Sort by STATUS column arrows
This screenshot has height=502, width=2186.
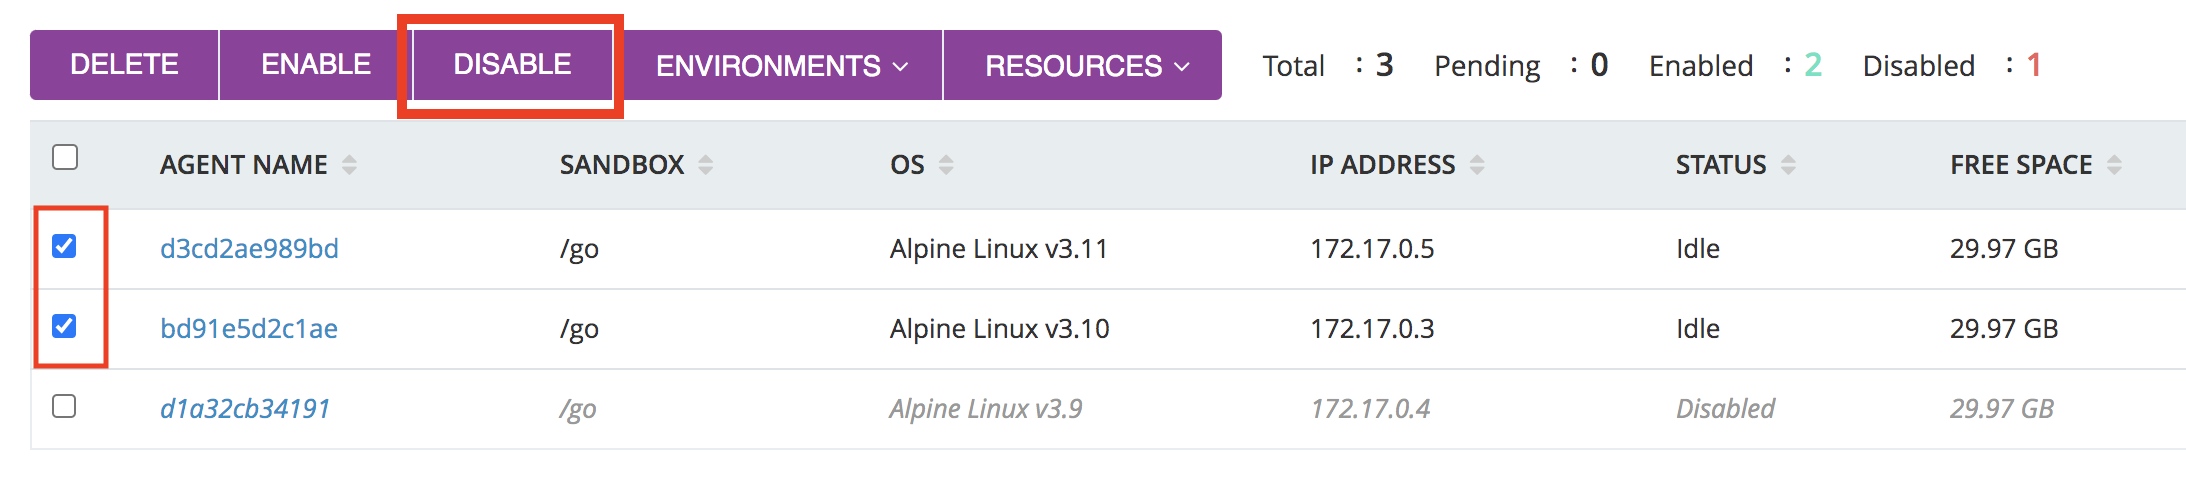point(1788,165)
